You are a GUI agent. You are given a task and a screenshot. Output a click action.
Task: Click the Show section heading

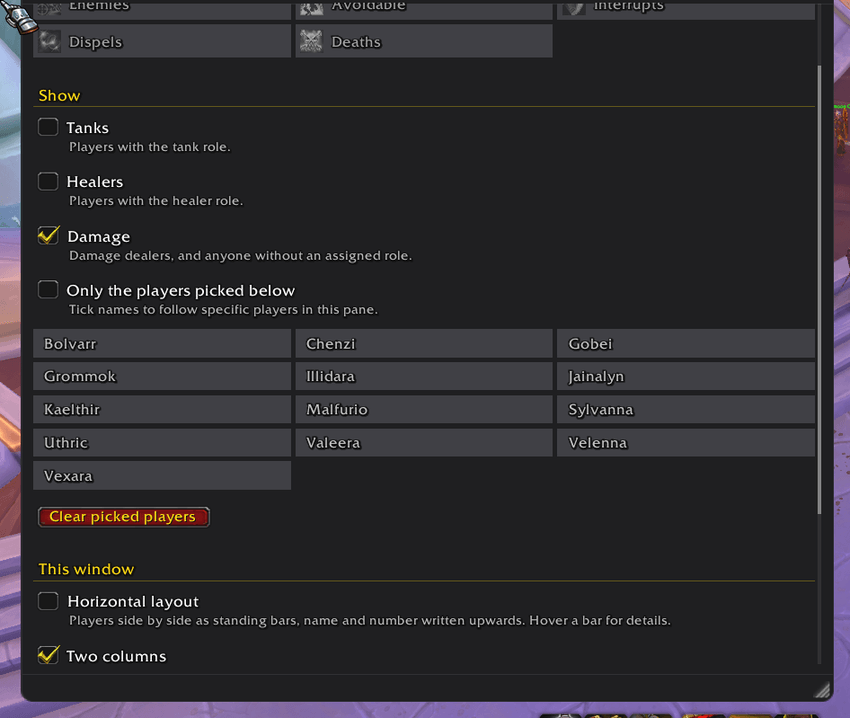coord(60,96)
